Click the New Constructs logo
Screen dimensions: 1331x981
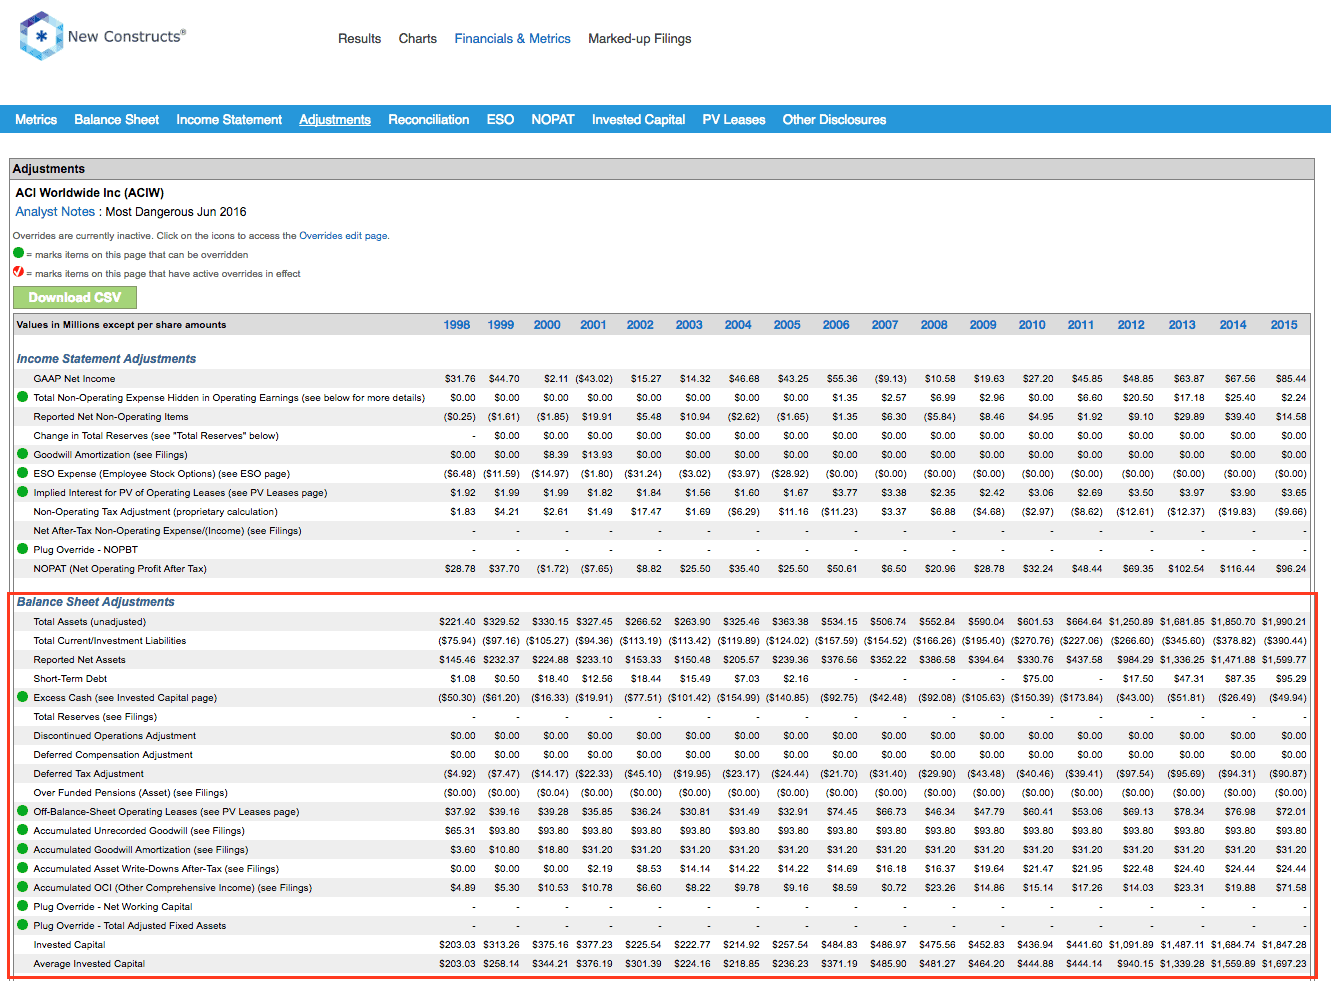point(103,36)
